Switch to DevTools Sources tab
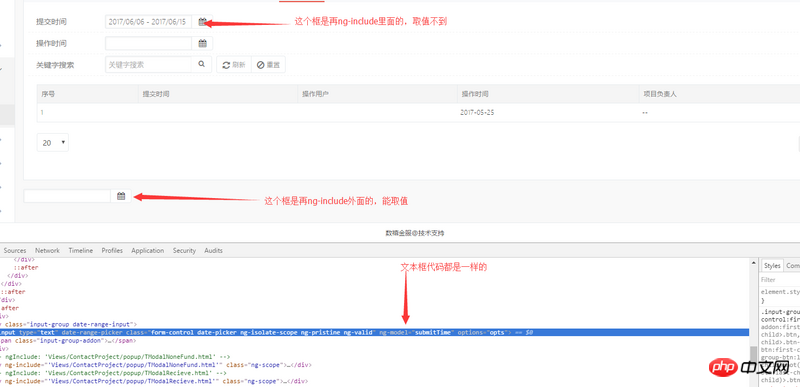Viewport: 800px width, 387px height. click(x=15, y=250)
